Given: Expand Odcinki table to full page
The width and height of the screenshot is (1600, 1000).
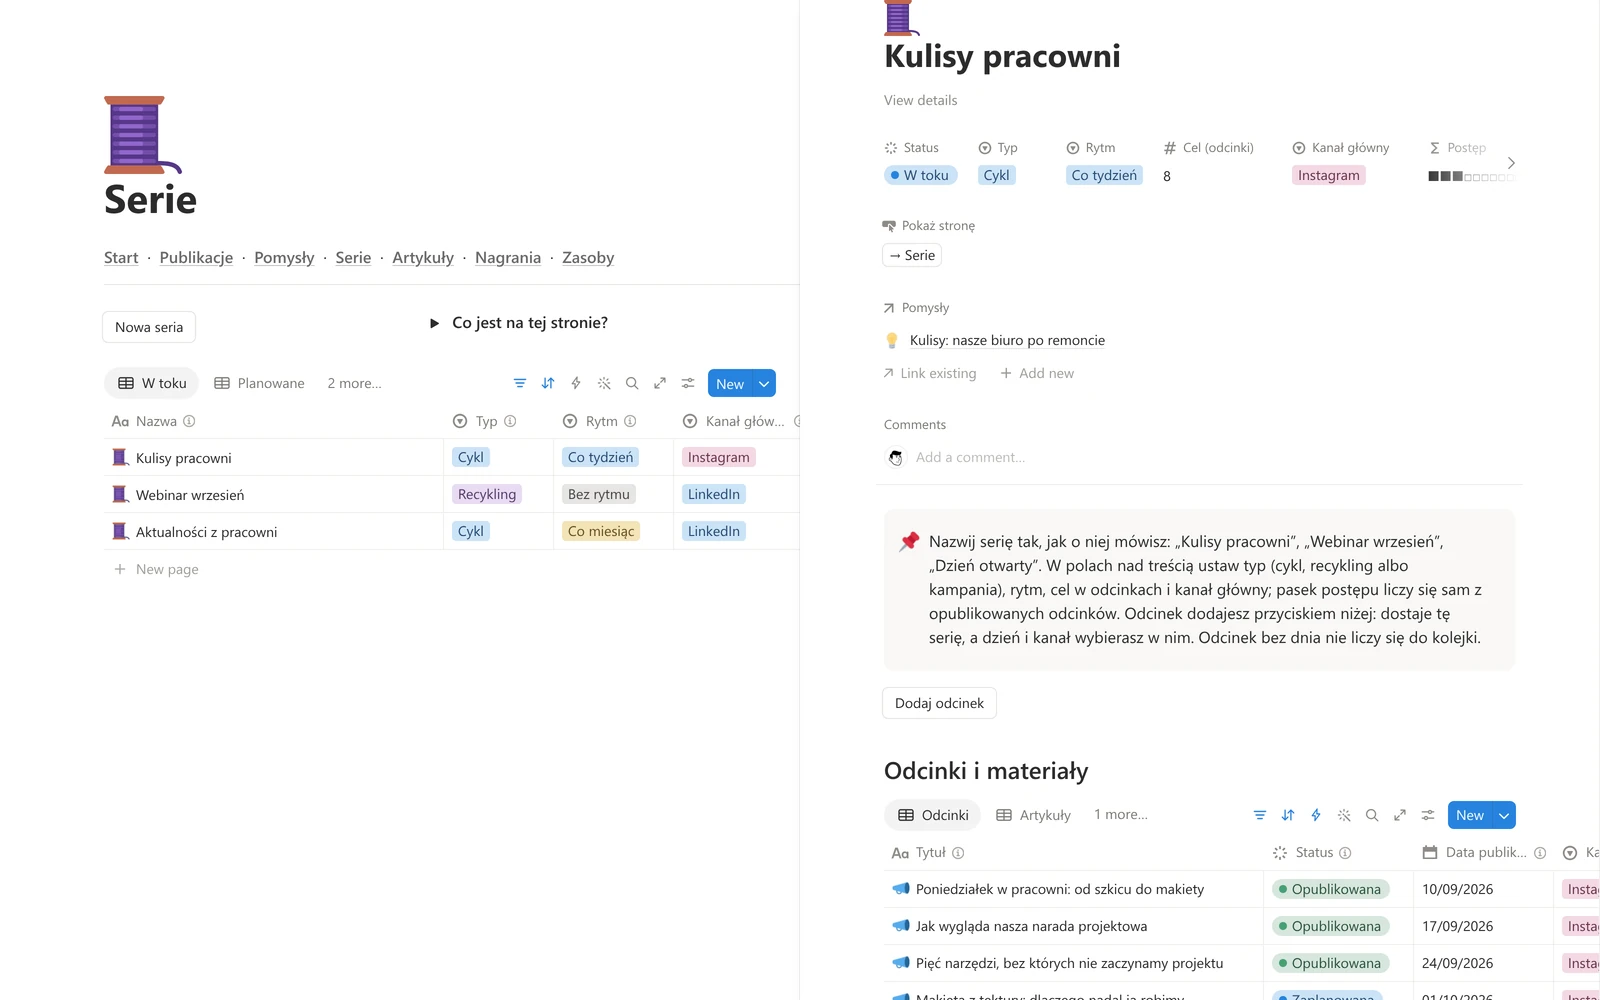Looking at the screenshot, I should pos(1400,815).
